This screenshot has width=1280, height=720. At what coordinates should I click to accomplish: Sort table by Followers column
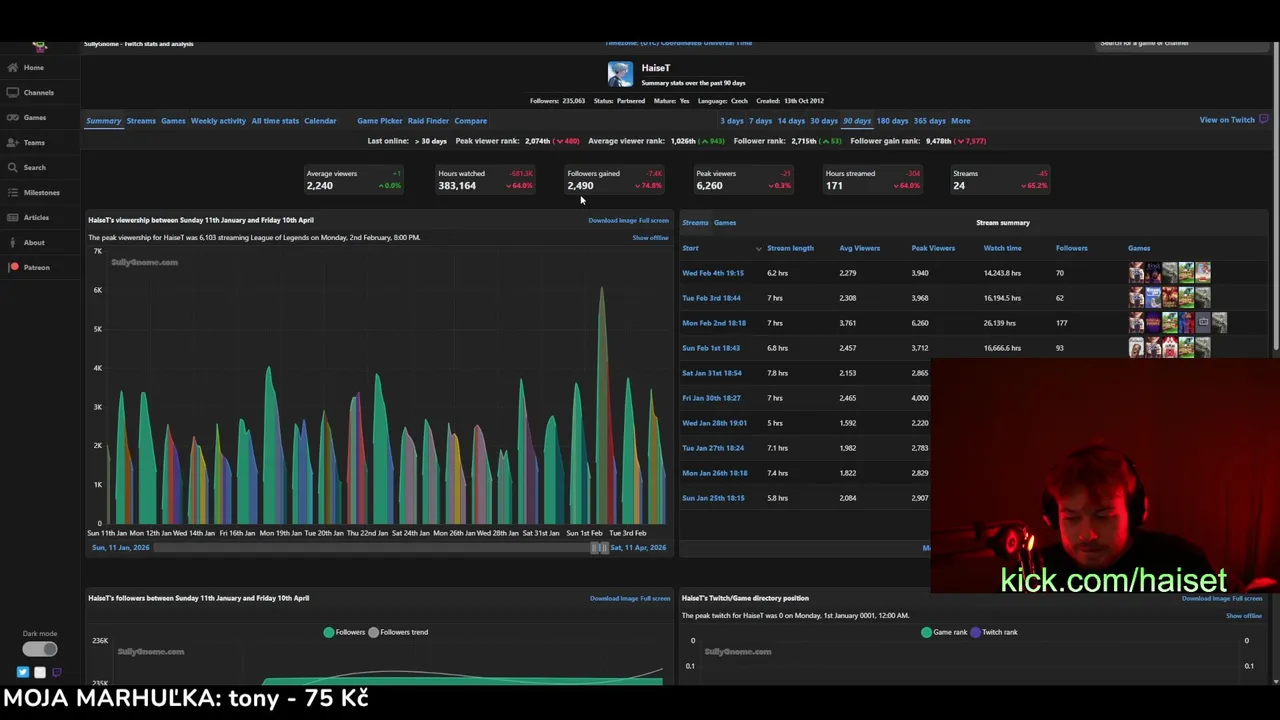tap(1071, 248)
